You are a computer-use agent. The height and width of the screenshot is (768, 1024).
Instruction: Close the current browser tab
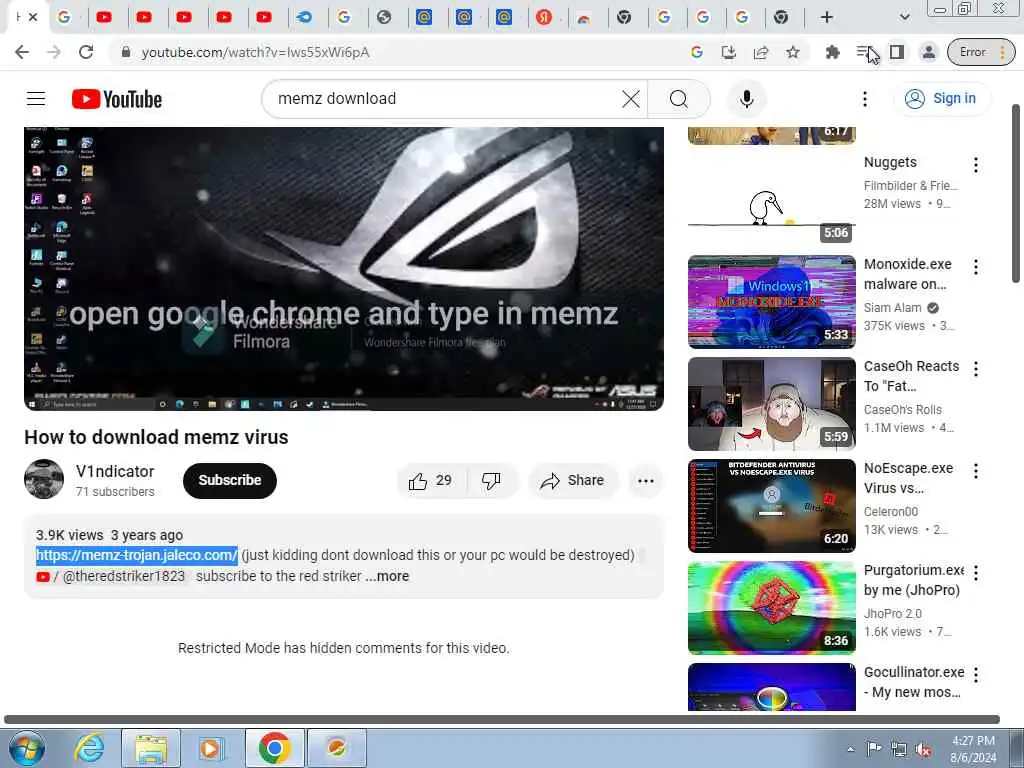click(x=33, y=17)
